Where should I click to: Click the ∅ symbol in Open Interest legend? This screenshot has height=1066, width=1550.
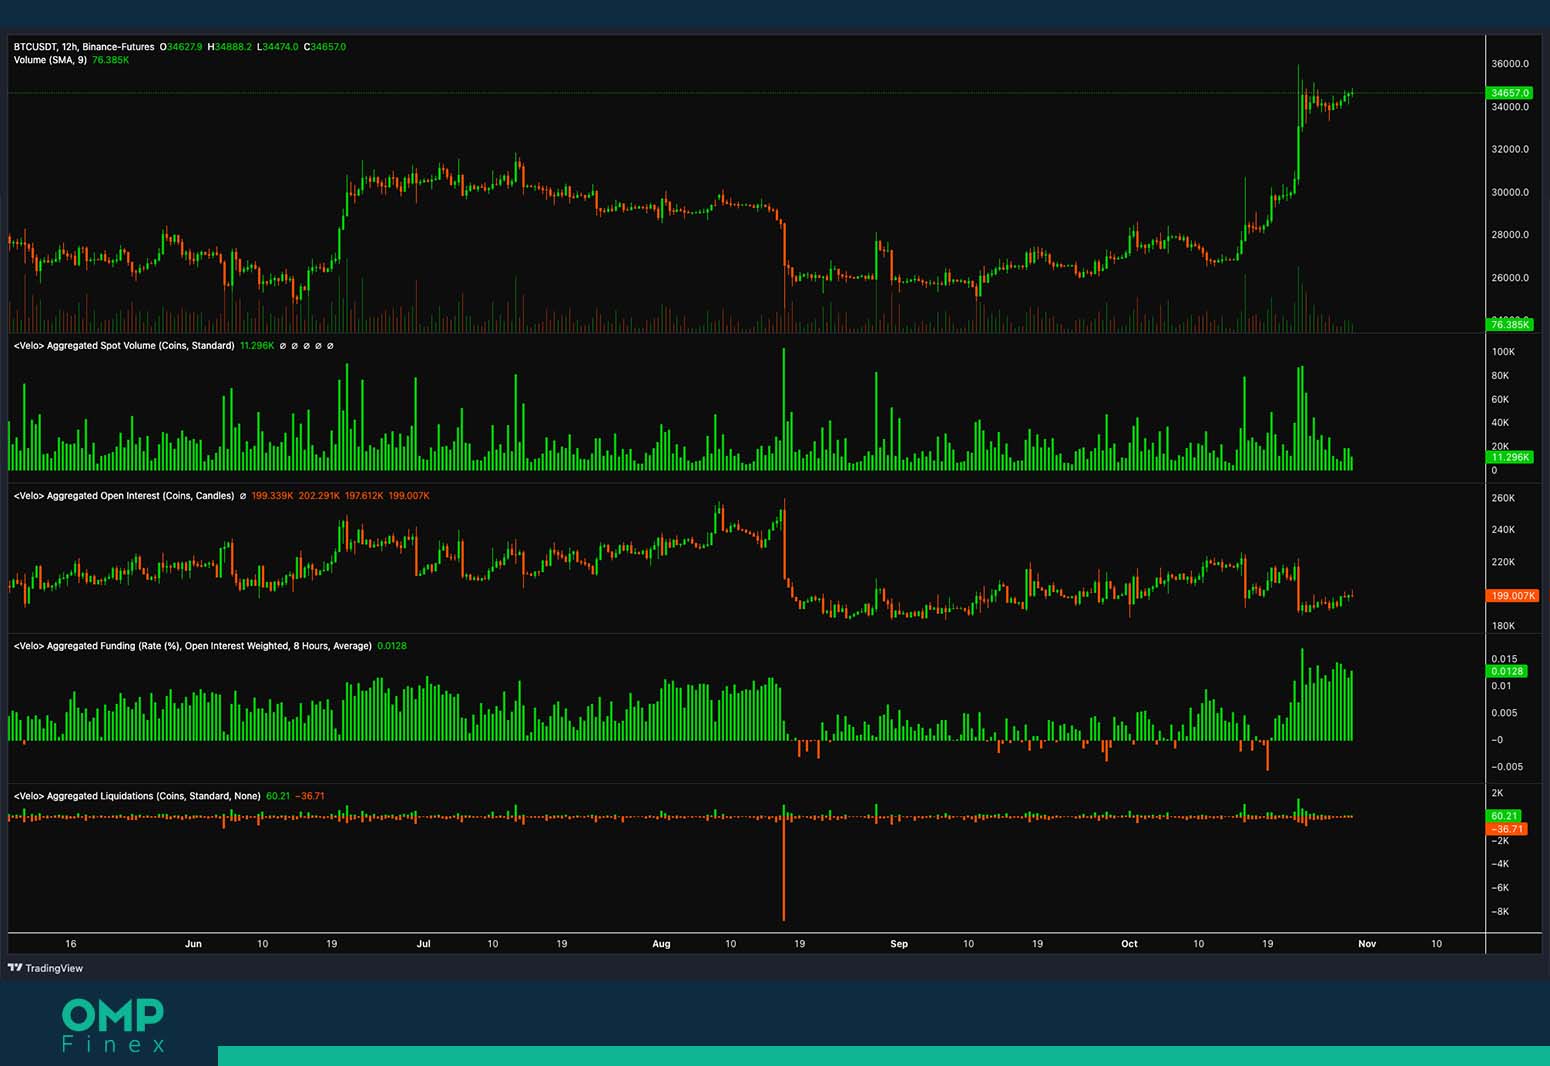pyautogui.click(x=243, y=496)
